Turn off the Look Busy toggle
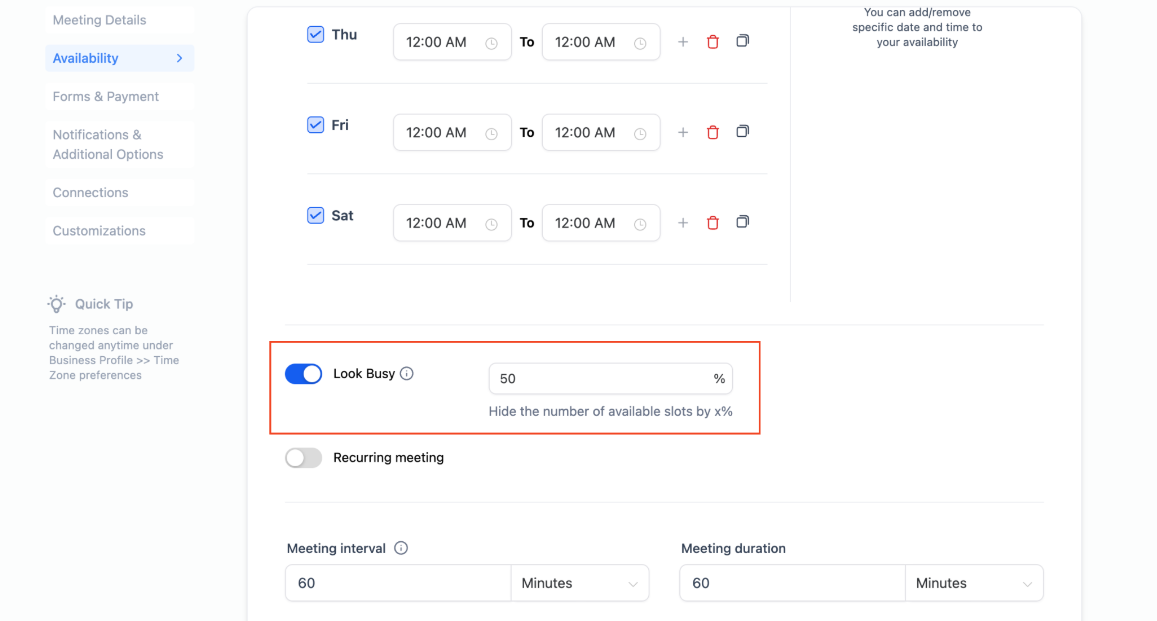 pyautogui.click(x=303, y=374)
